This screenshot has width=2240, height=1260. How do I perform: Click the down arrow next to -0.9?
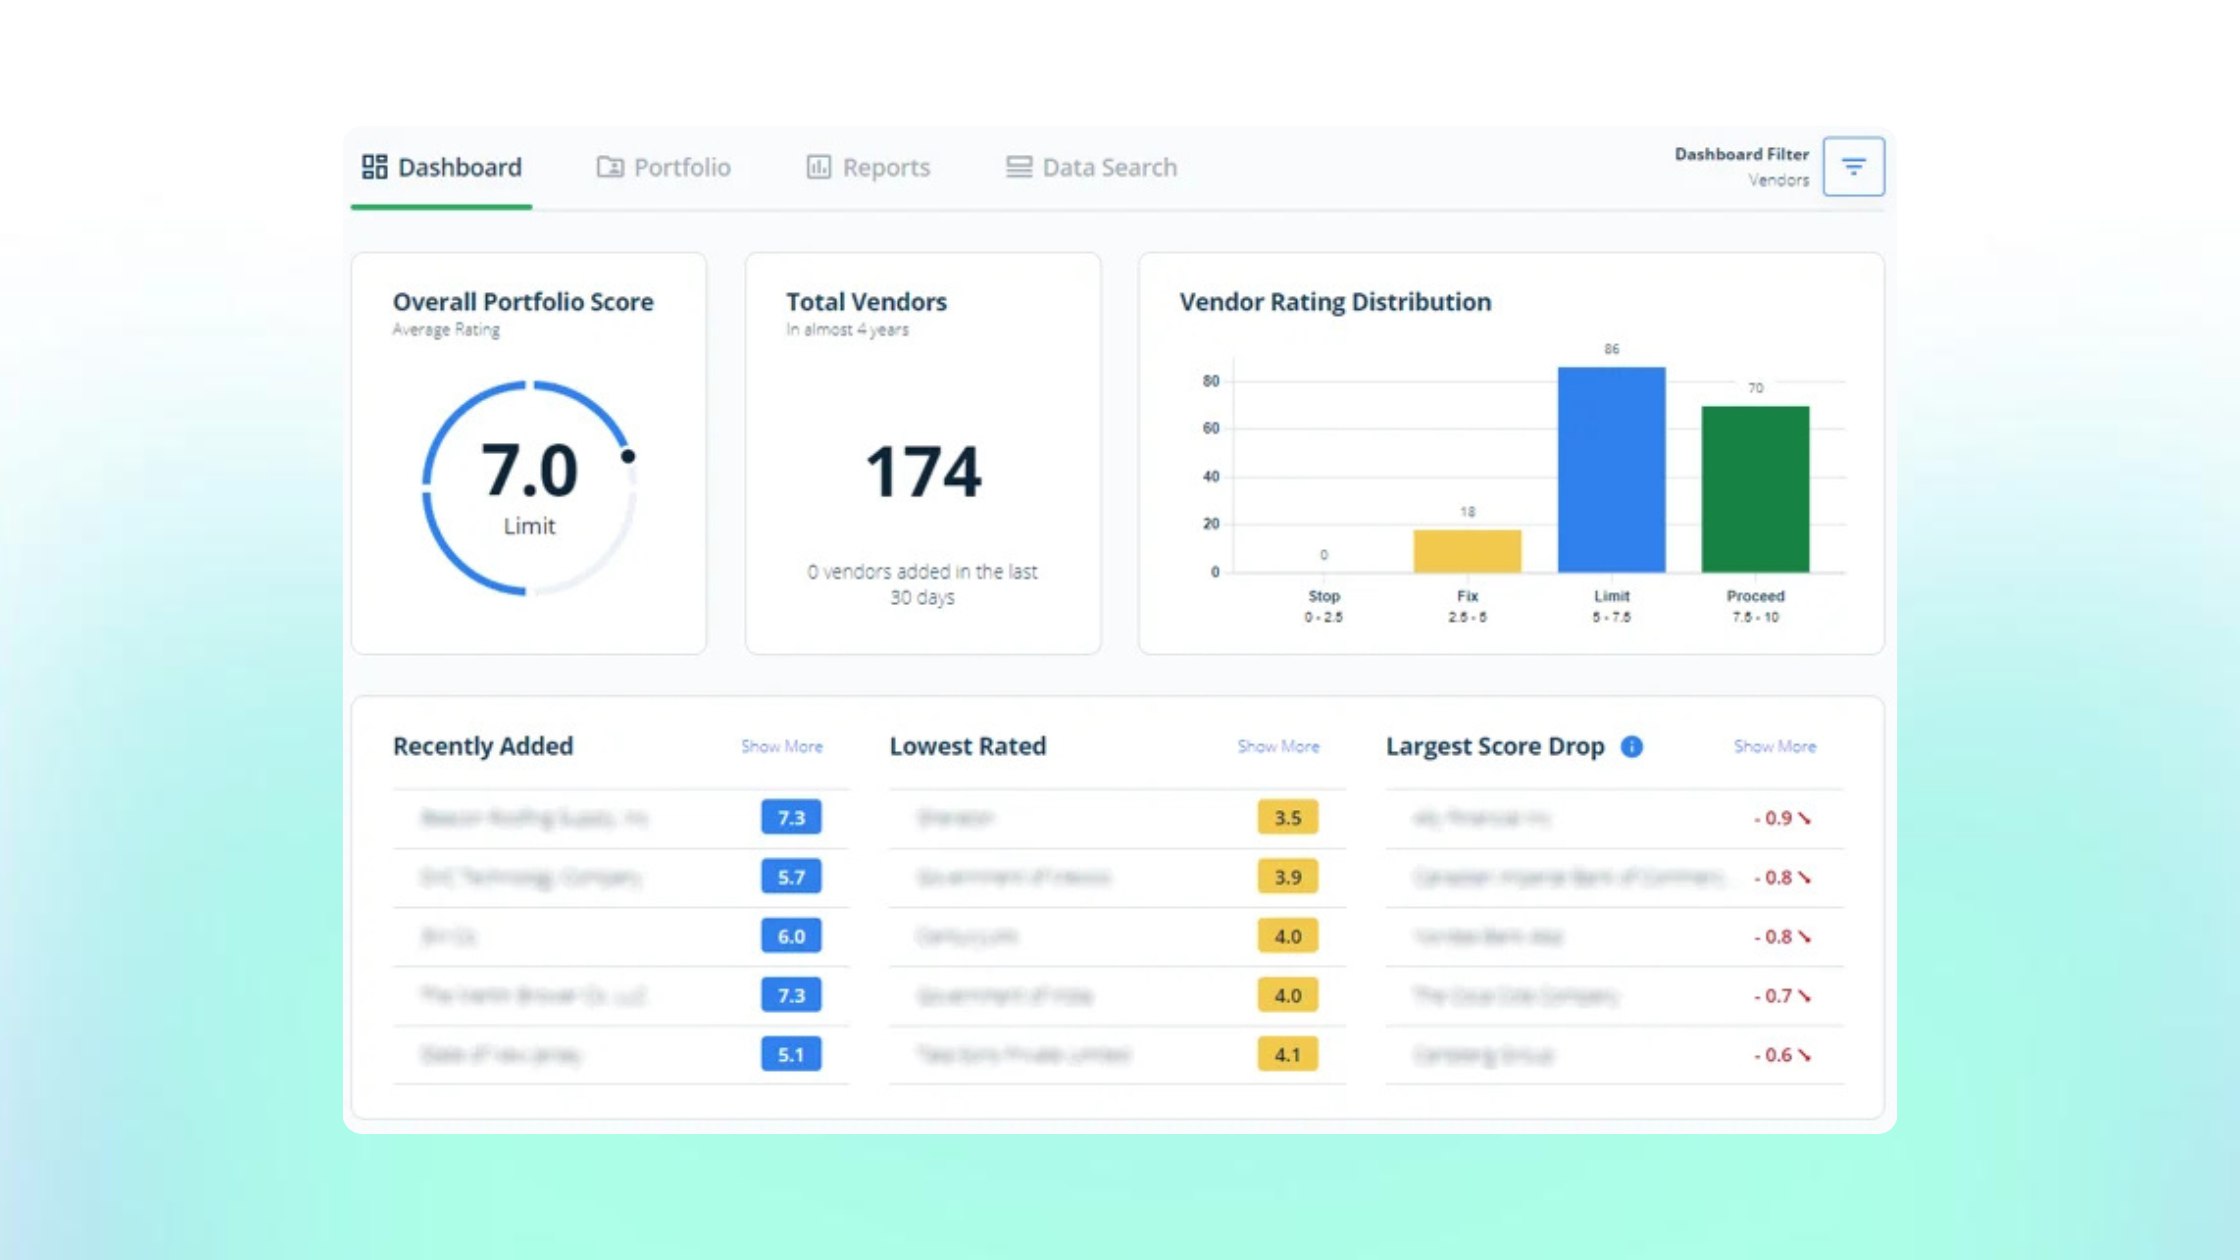[1804, 818]
